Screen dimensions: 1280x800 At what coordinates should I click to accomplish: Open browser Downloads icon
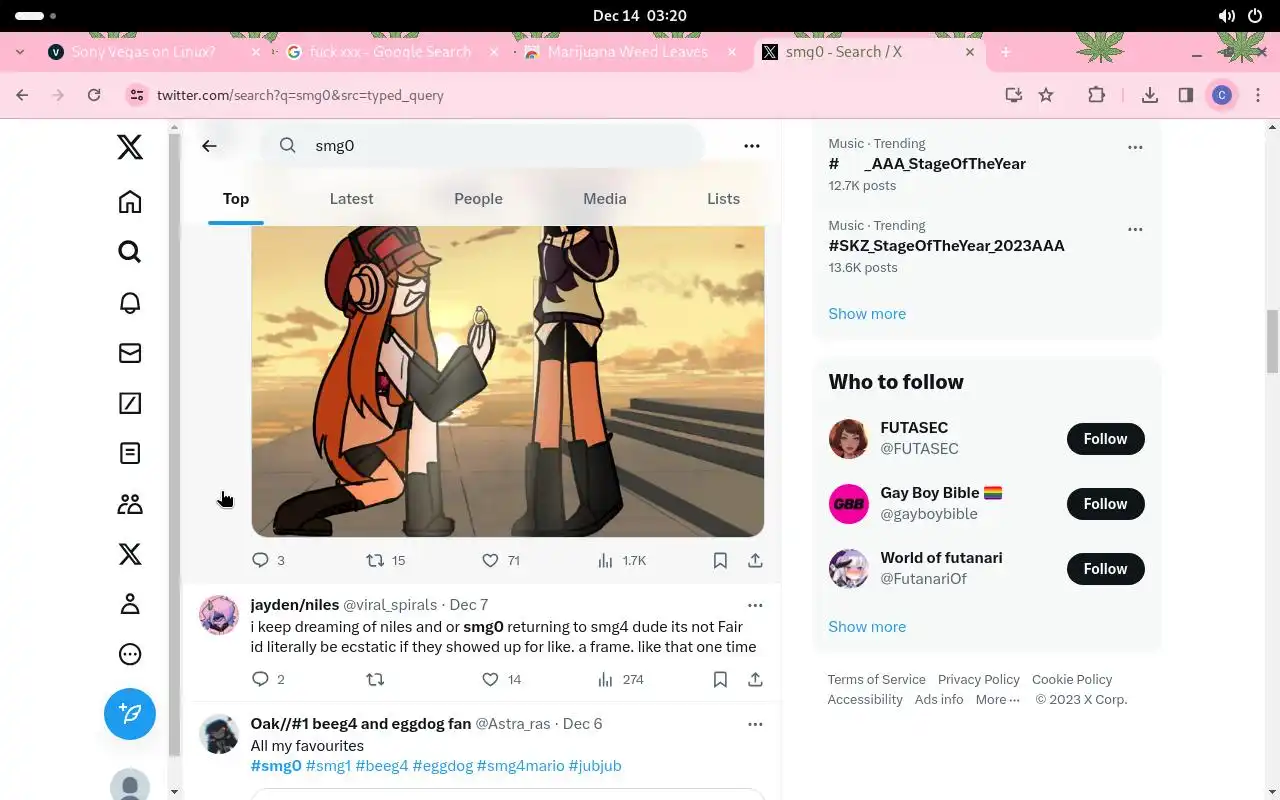pyautogui.click(x=1150, y=95)
